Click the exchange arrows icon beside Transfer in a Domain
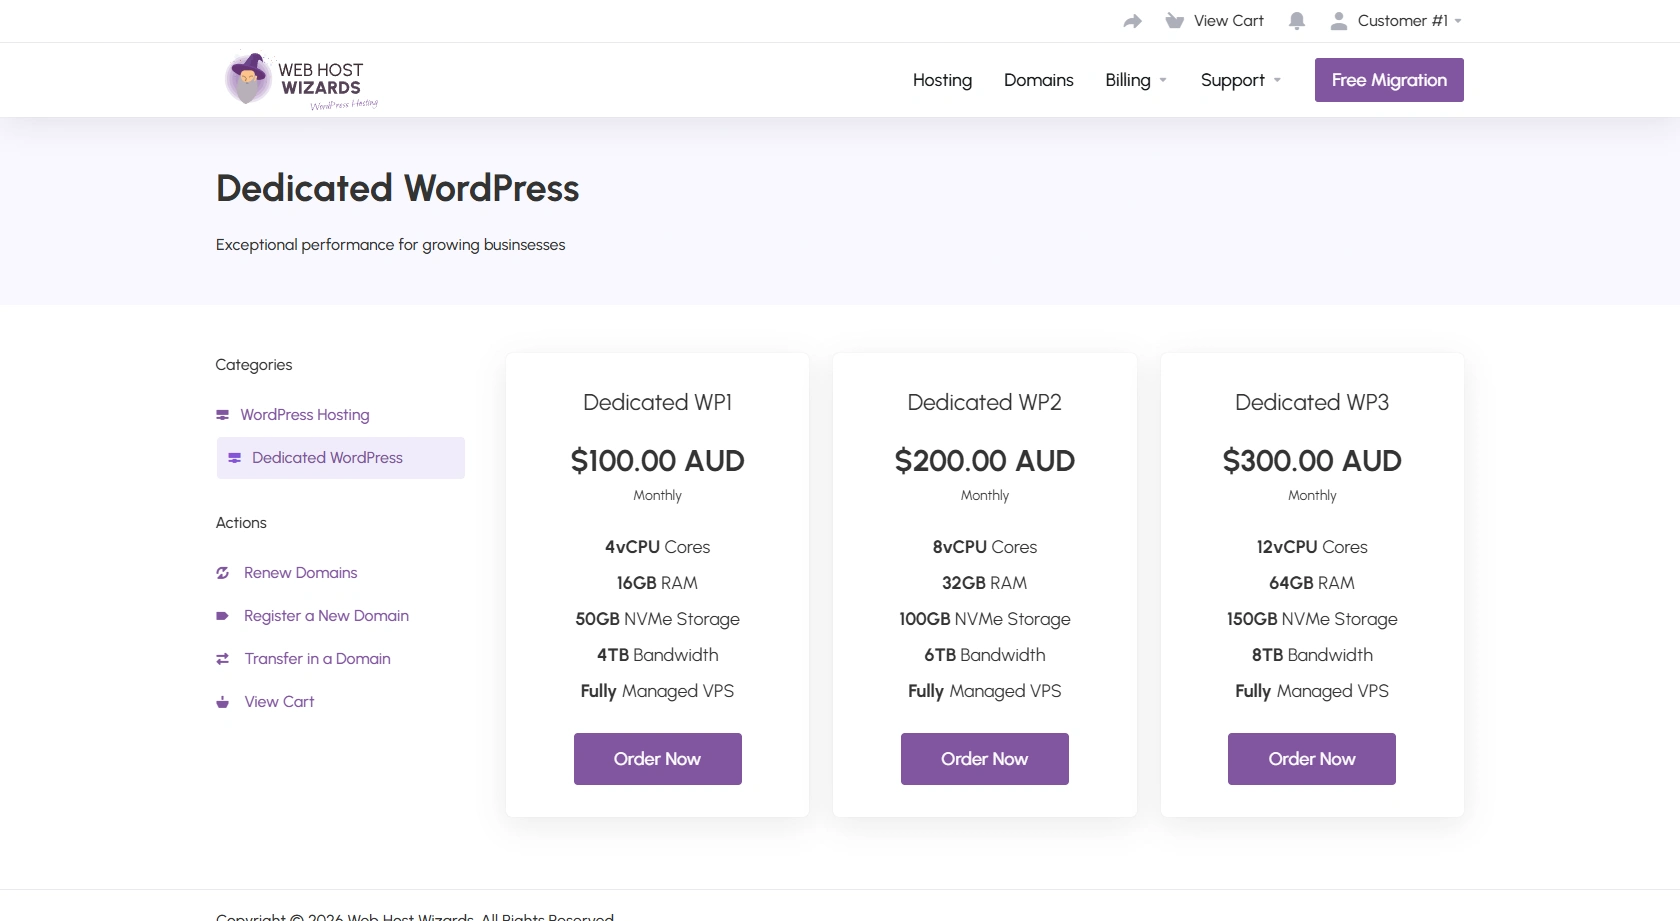1680x921 pixels. click(x=222, y=659)
